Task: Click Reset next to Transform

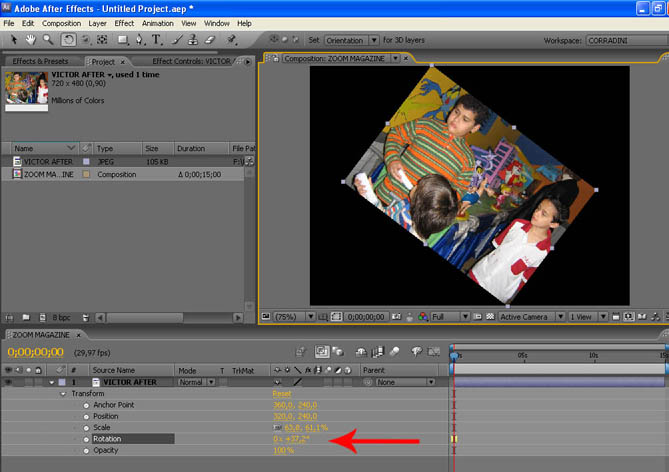Action: (x=283, y=394)
